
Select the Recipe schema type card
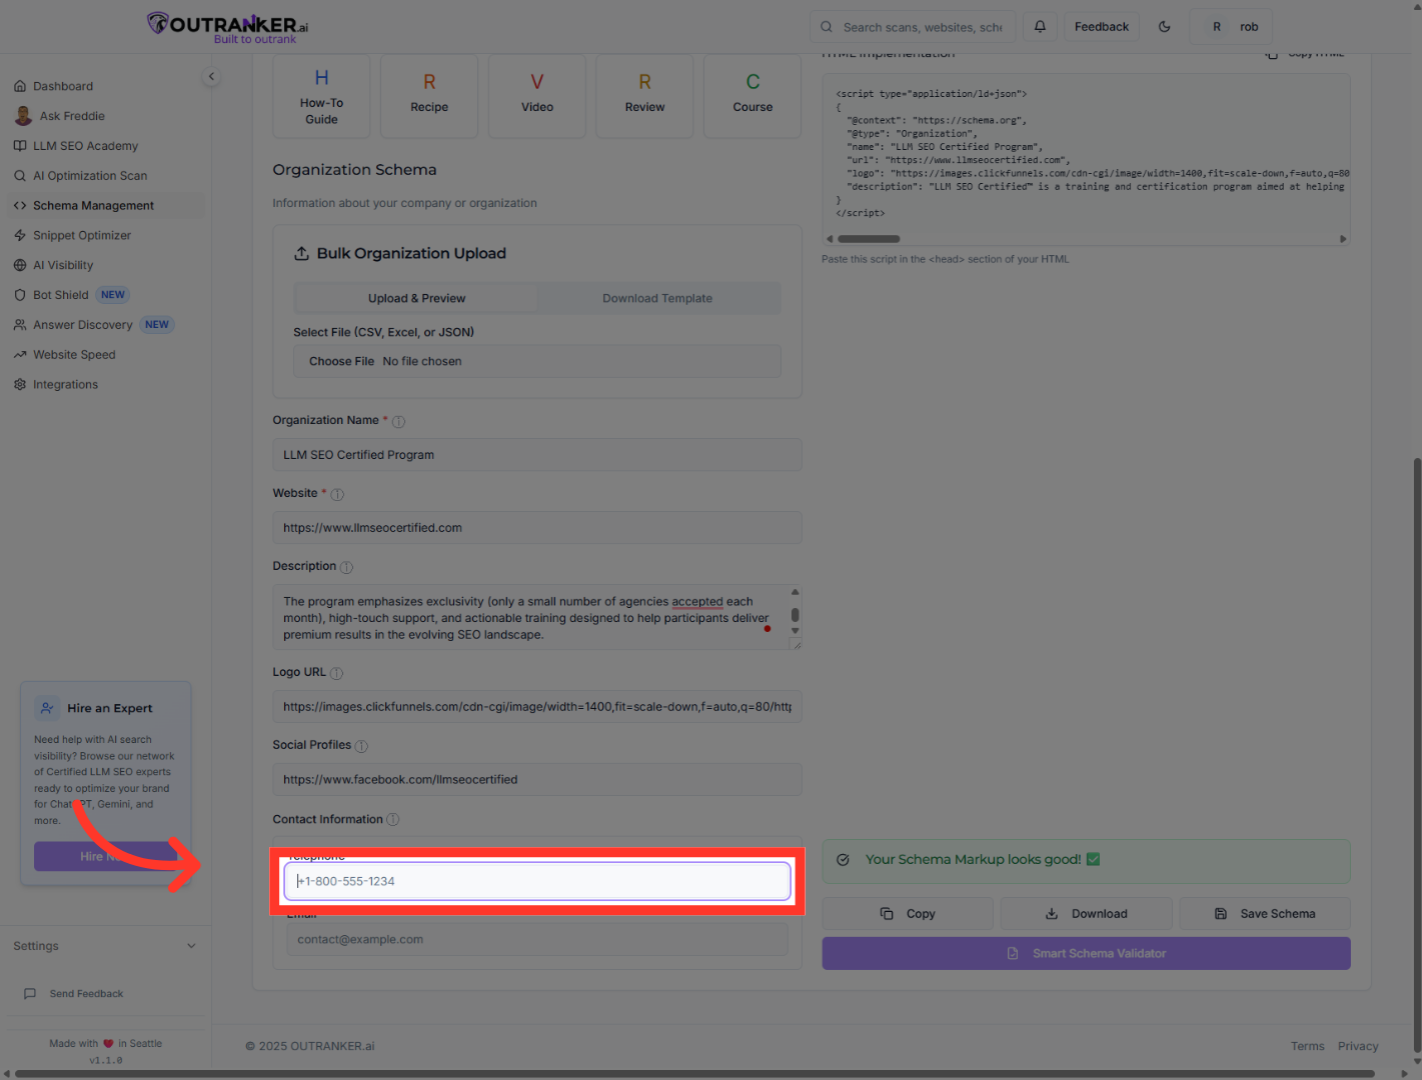pyautogui.click(x=429, y=95)
